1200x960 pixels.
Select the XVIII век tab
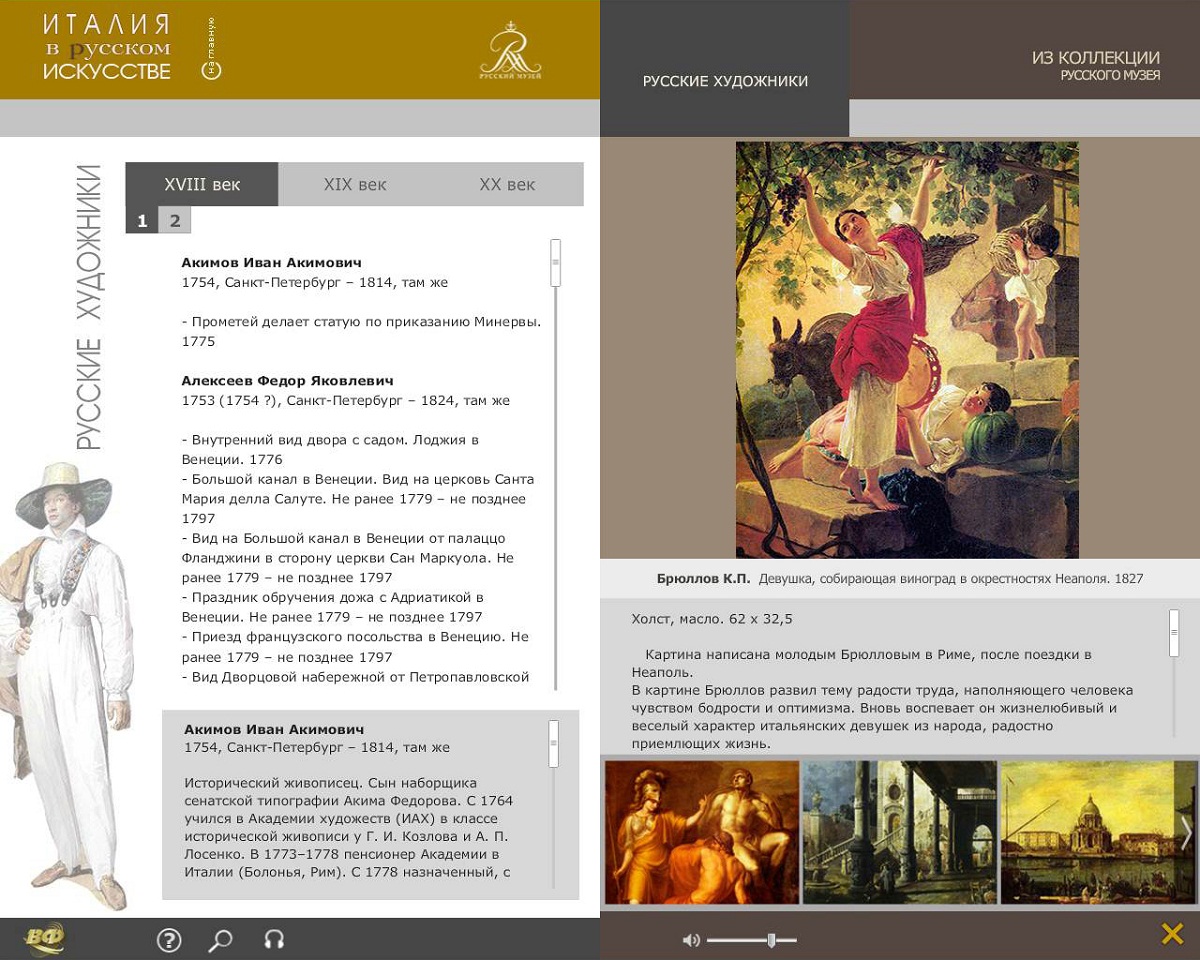point(202,185)
